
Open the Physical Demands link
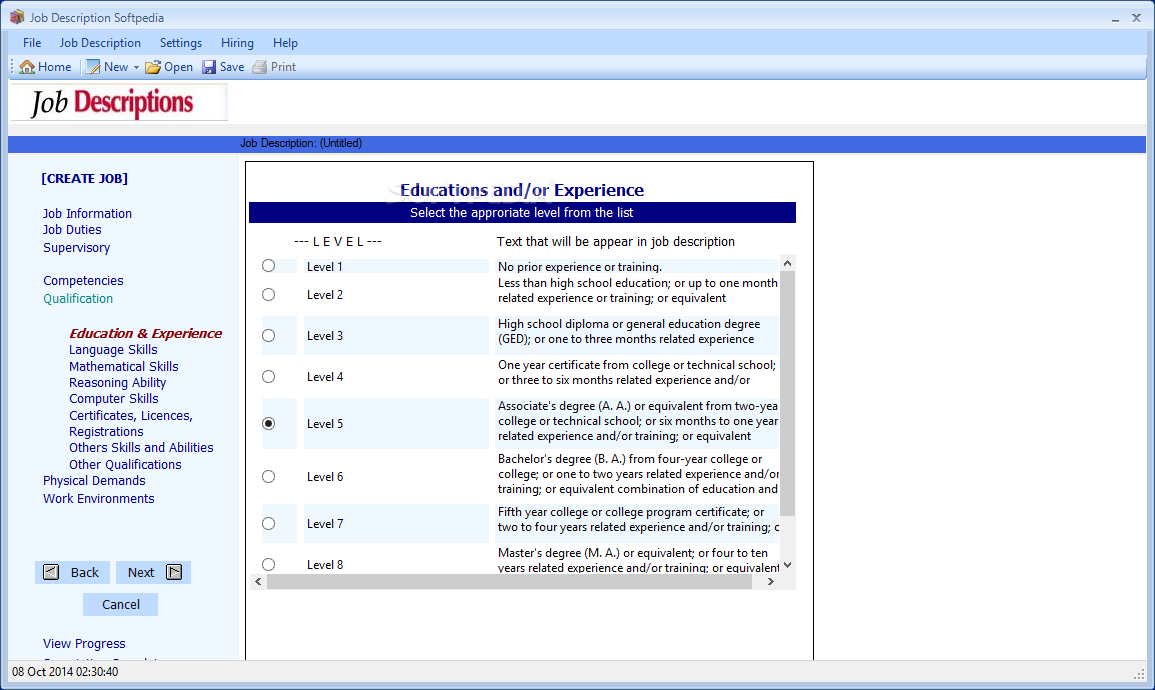pos(94,481)
